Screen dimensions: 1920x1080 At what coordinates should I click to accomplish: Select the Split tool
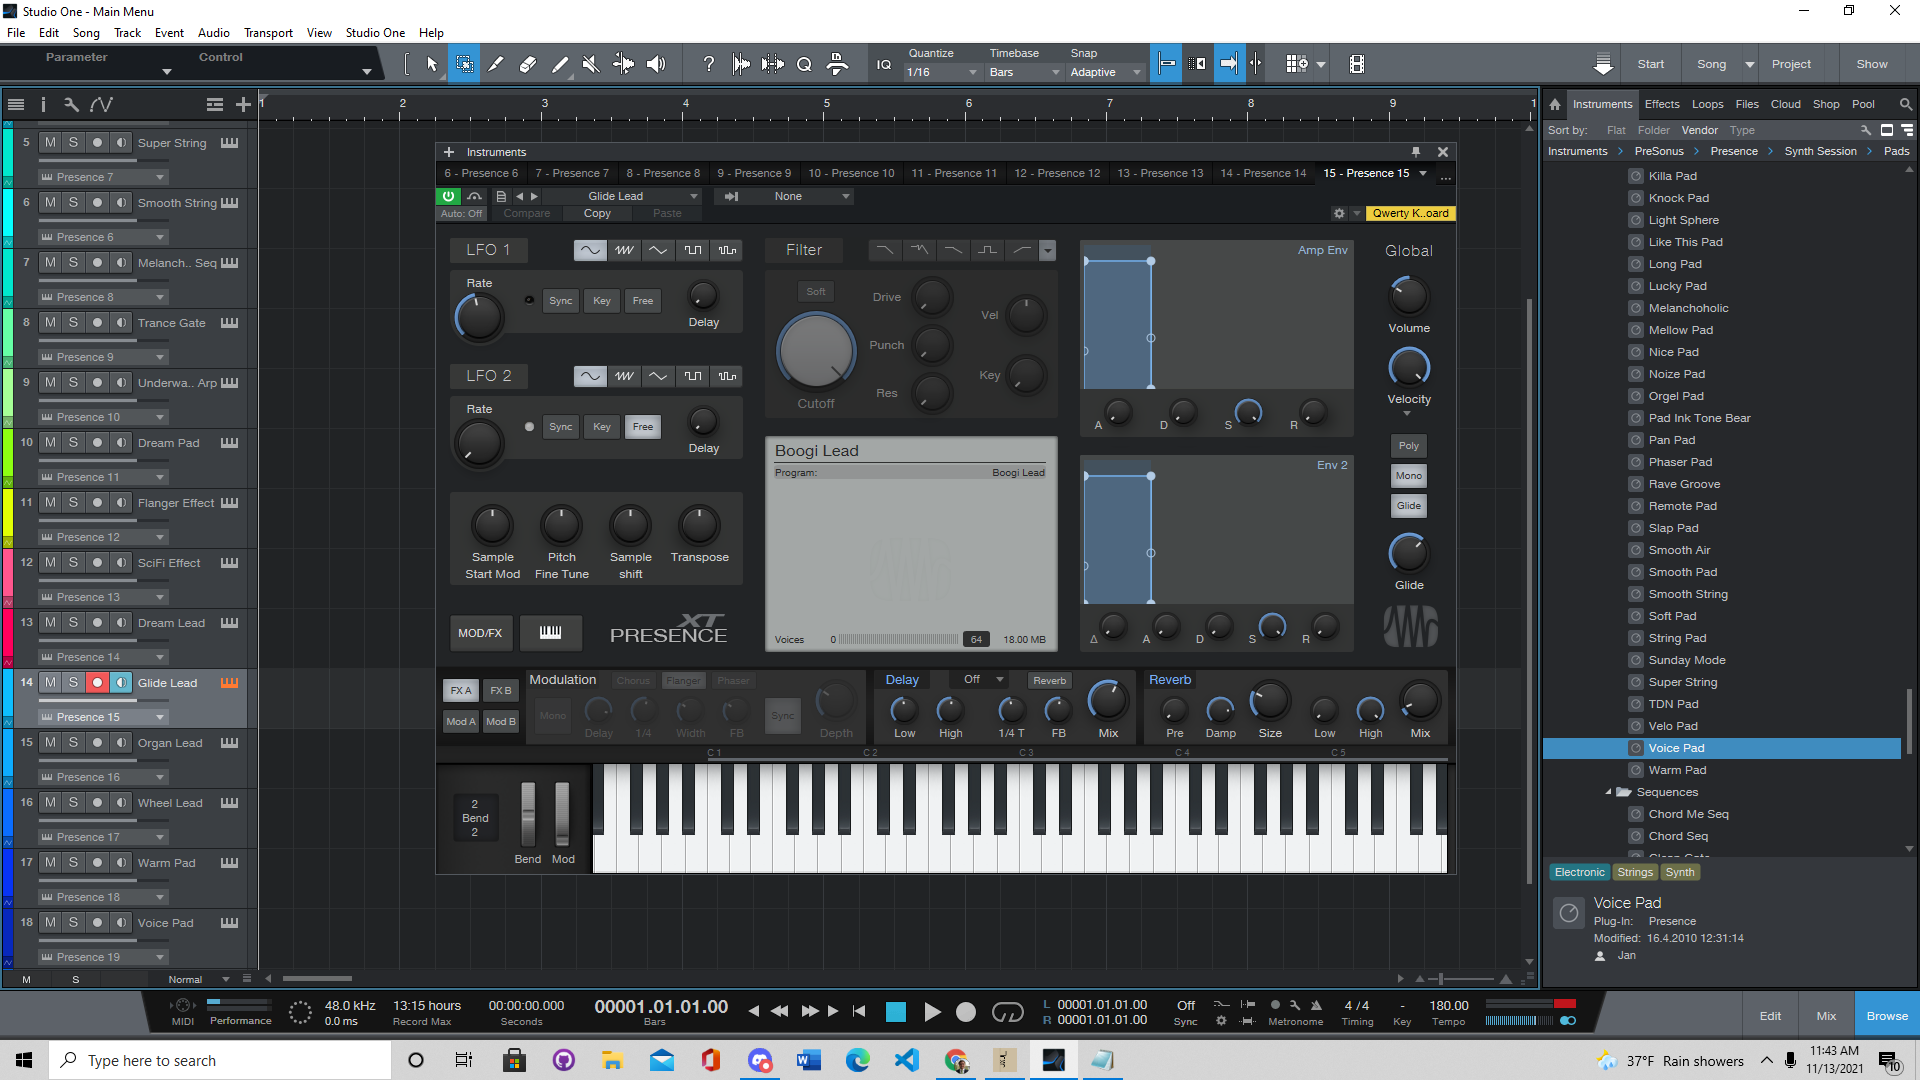point(496,64)
